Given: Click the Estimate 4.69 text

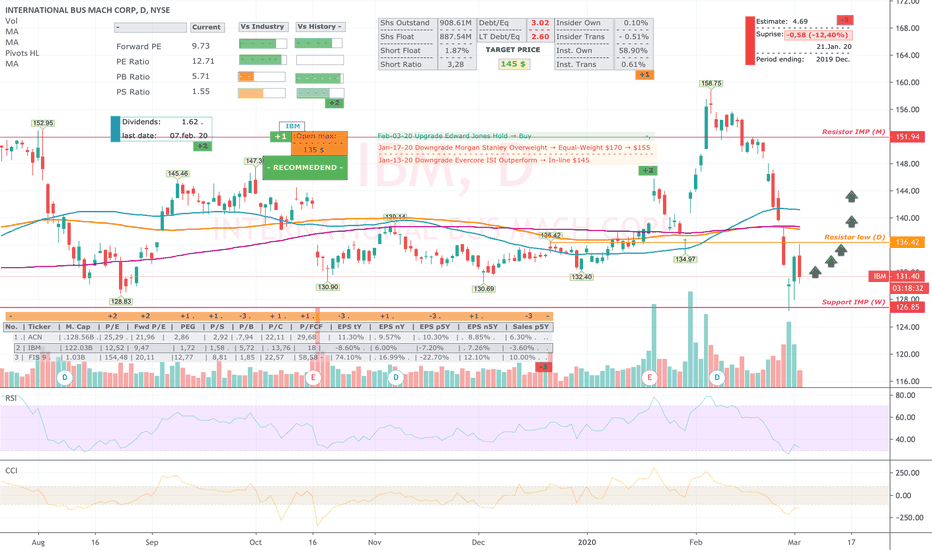Looking at the screenshot, I should (782, 21).
